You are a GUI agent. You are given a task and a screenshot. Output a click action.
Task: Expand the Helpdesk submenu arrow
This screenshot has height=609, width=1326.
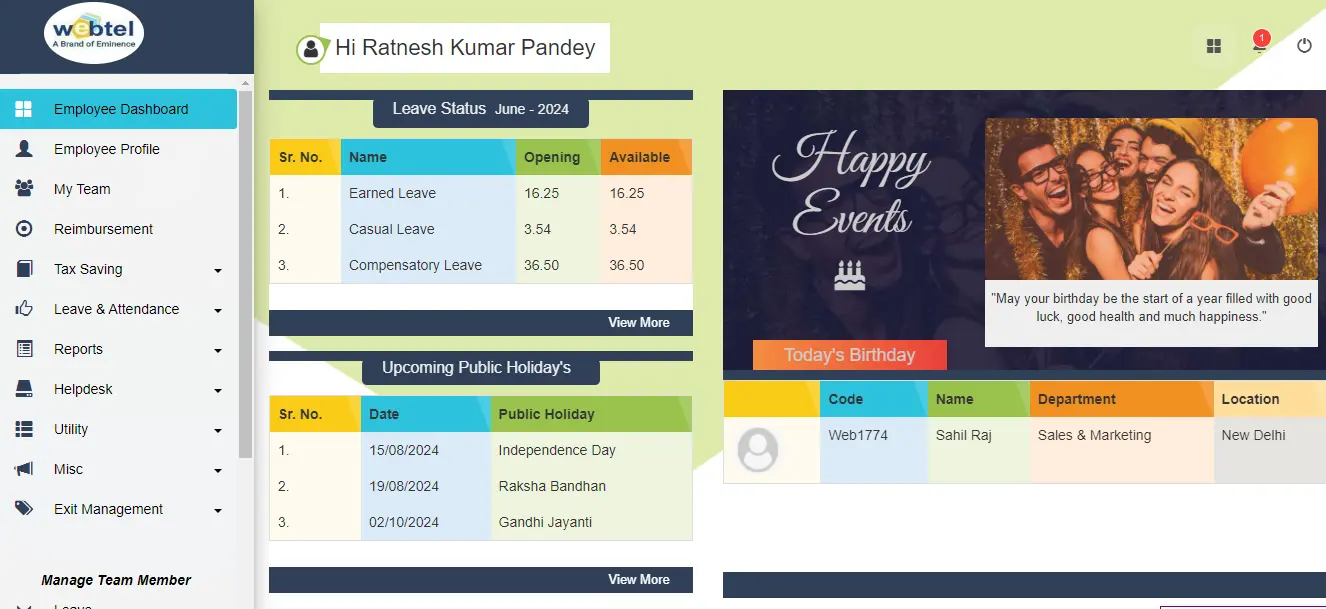click(218, 390)
